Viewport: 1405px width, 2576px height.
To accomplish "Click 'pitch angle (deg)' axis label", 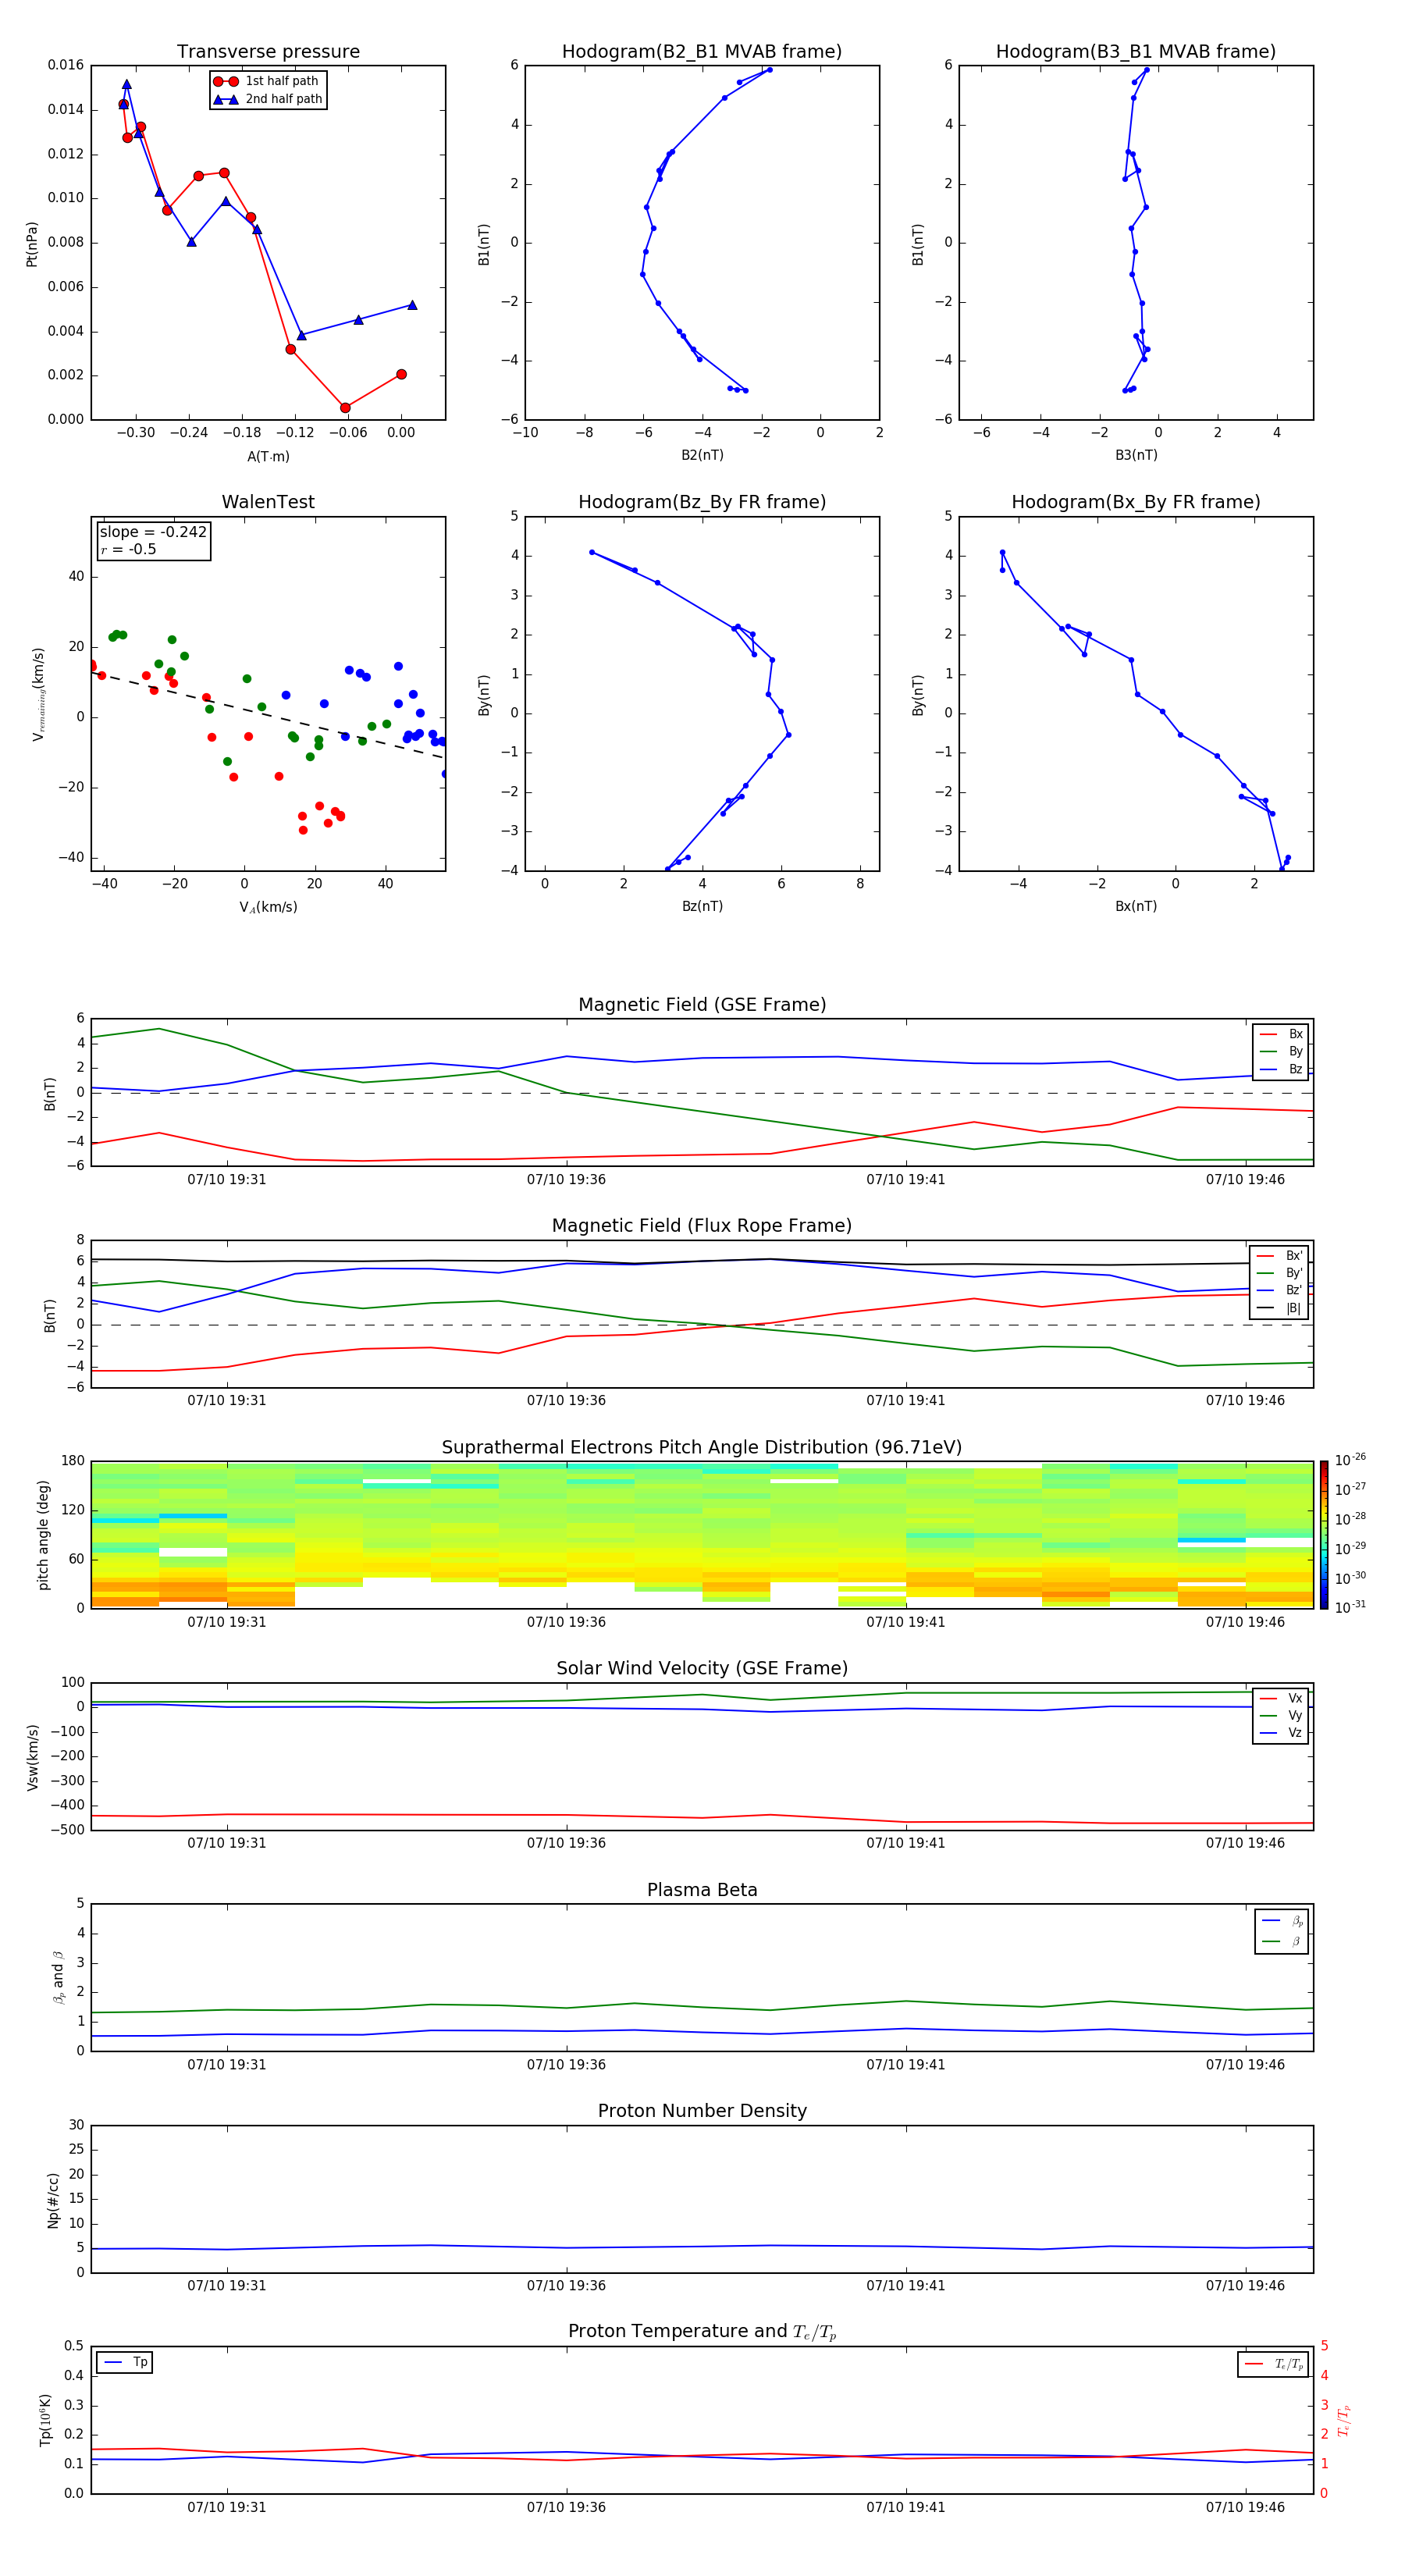I will 43,1535.
